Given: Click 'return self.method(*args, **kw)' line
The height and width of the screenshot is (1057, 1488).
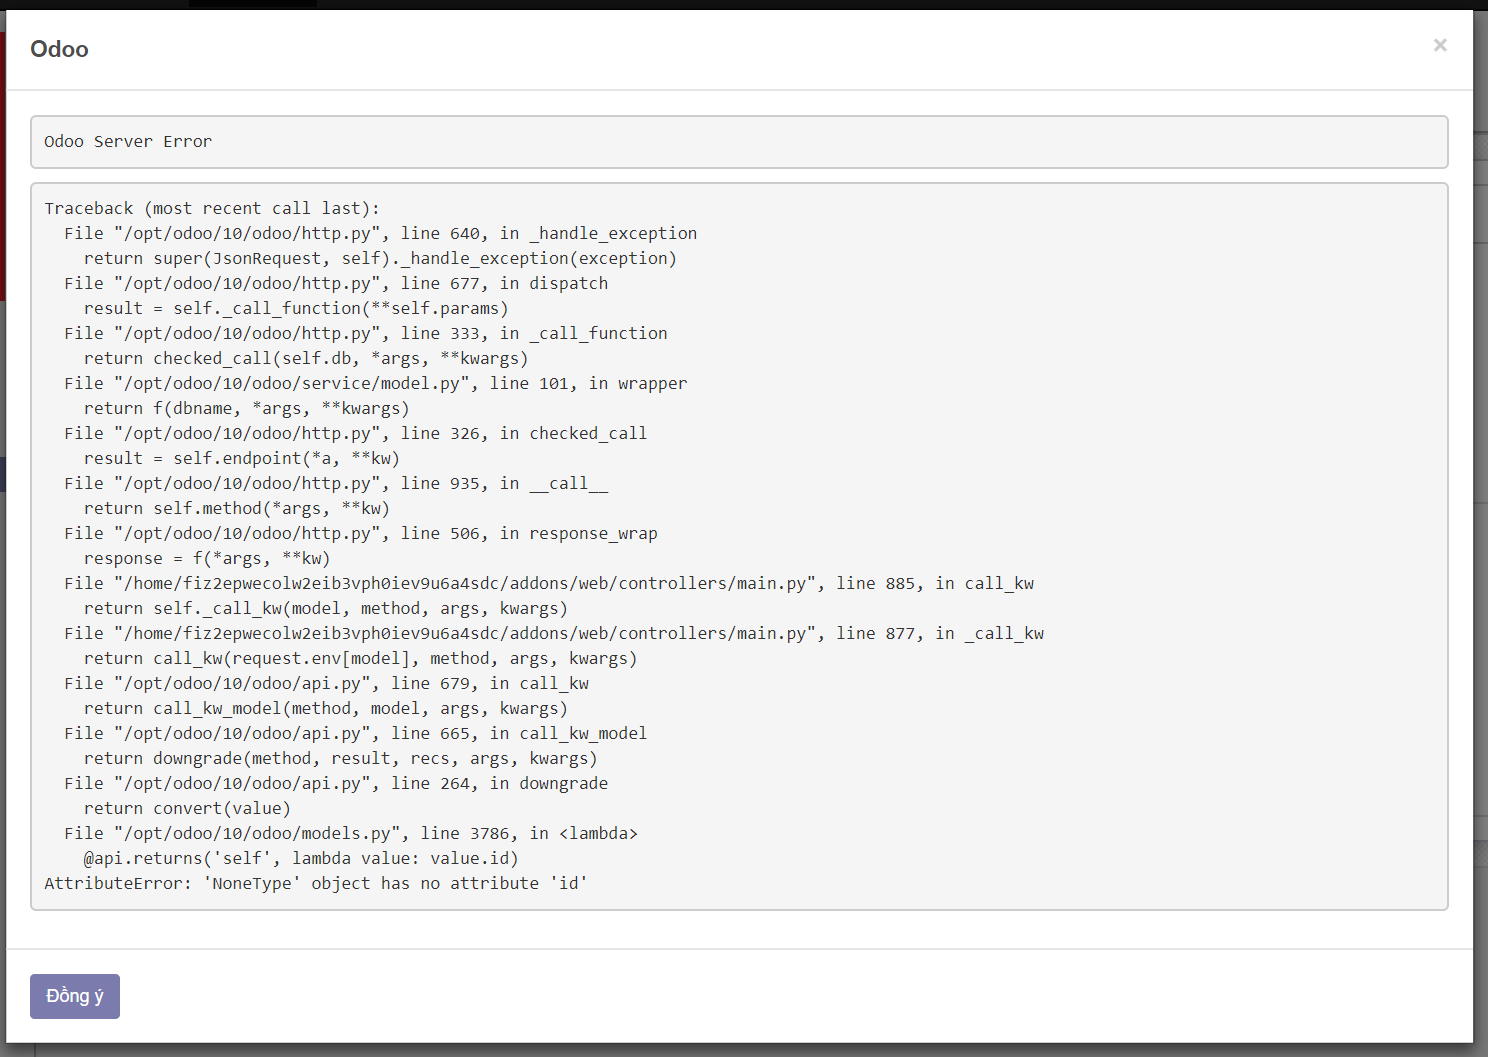Looking at the screenshot, I should [x=237, y=508].
